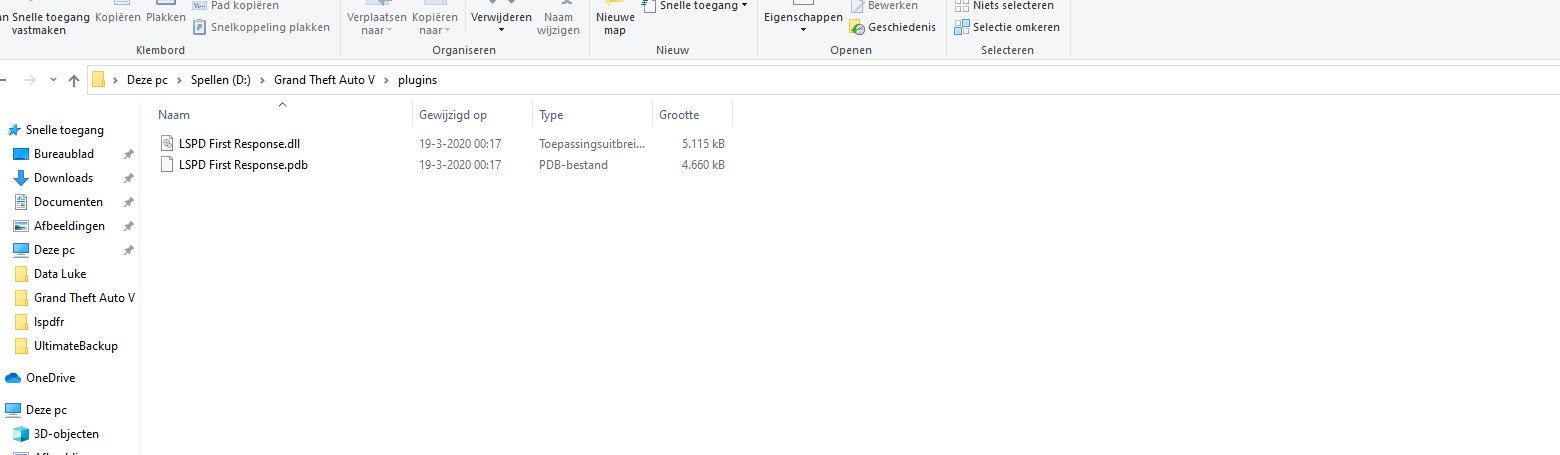Click the PDB-bestand type cell

[573, 165]
